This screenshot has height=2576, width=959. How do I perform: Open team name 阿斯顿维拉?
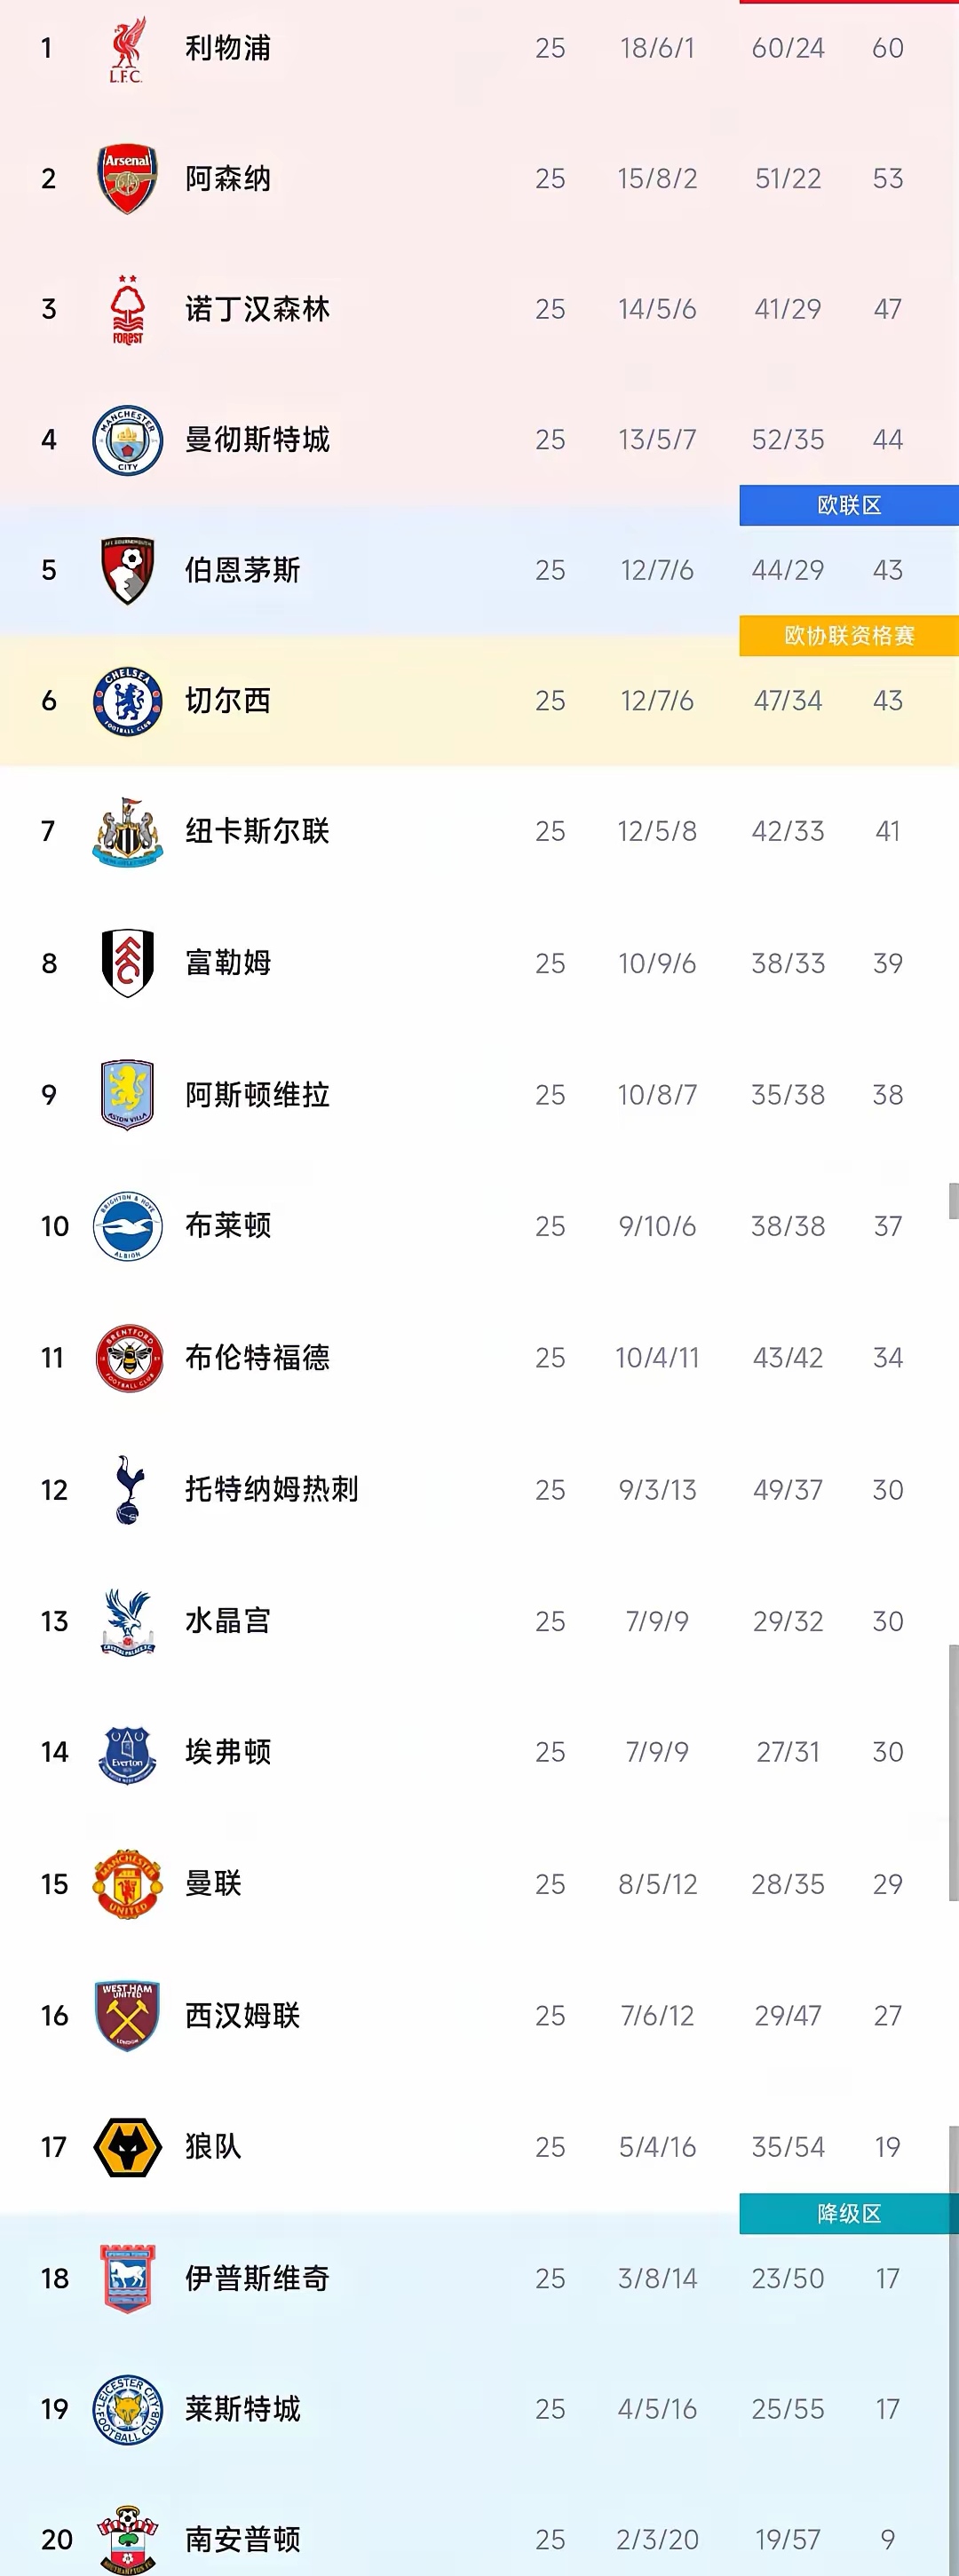click(257, 1095)
